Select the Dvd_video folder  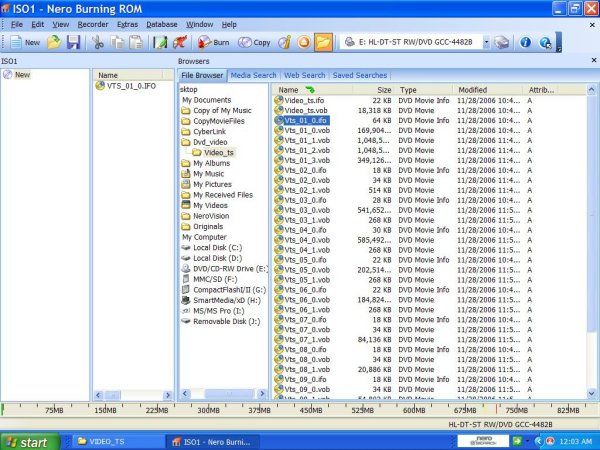click(x=204, y=142)
